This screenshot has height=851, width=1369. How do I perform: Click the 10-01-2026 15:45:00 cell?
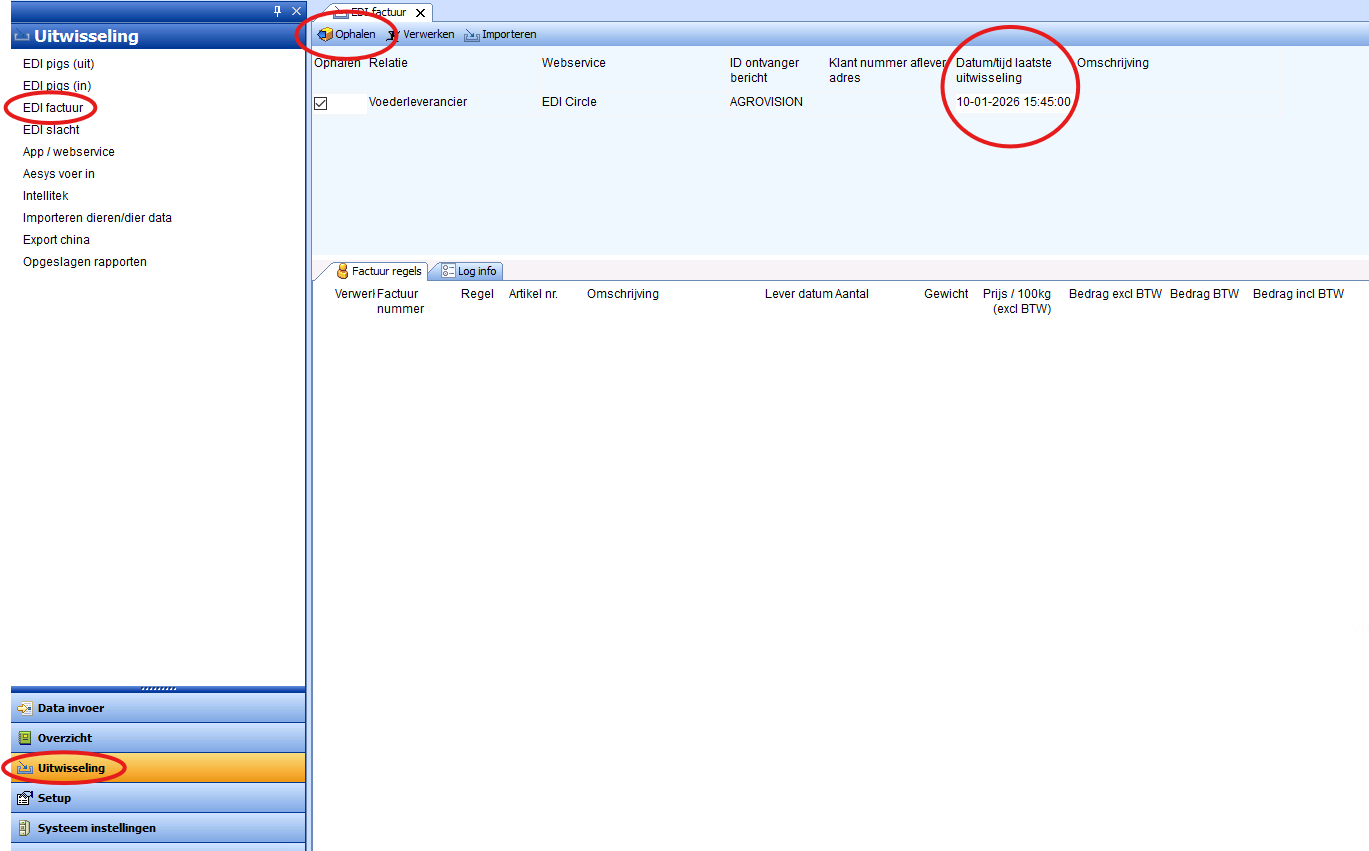(x=1013, y=102)
